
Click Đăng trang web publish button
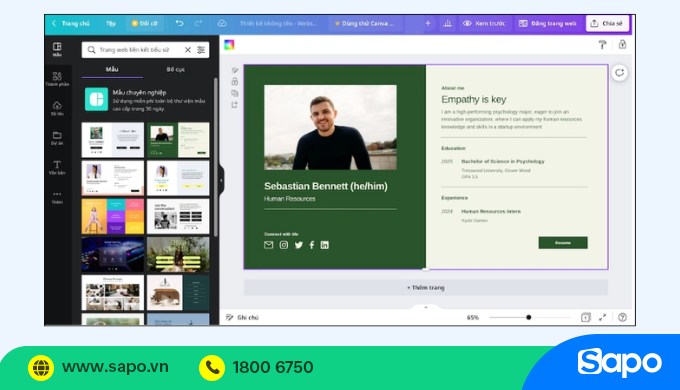pyautogui.click(x=548, y=23)
